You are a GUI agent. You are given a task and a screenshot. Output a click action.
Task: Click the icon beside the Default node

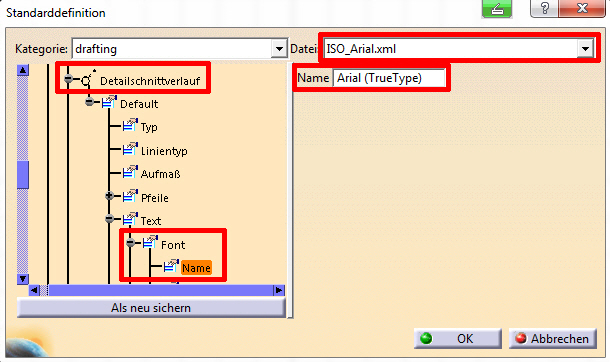[109, 102]
